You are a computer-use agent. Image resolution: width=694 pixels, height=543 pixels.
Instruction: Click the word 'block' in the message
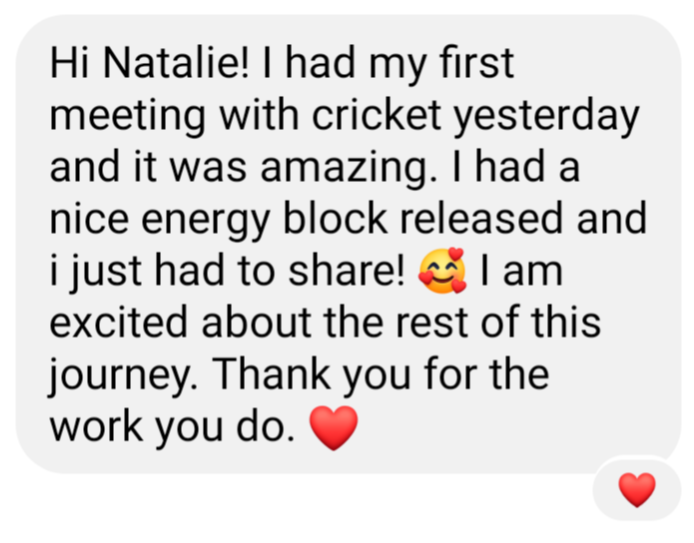tap(335, 218)
